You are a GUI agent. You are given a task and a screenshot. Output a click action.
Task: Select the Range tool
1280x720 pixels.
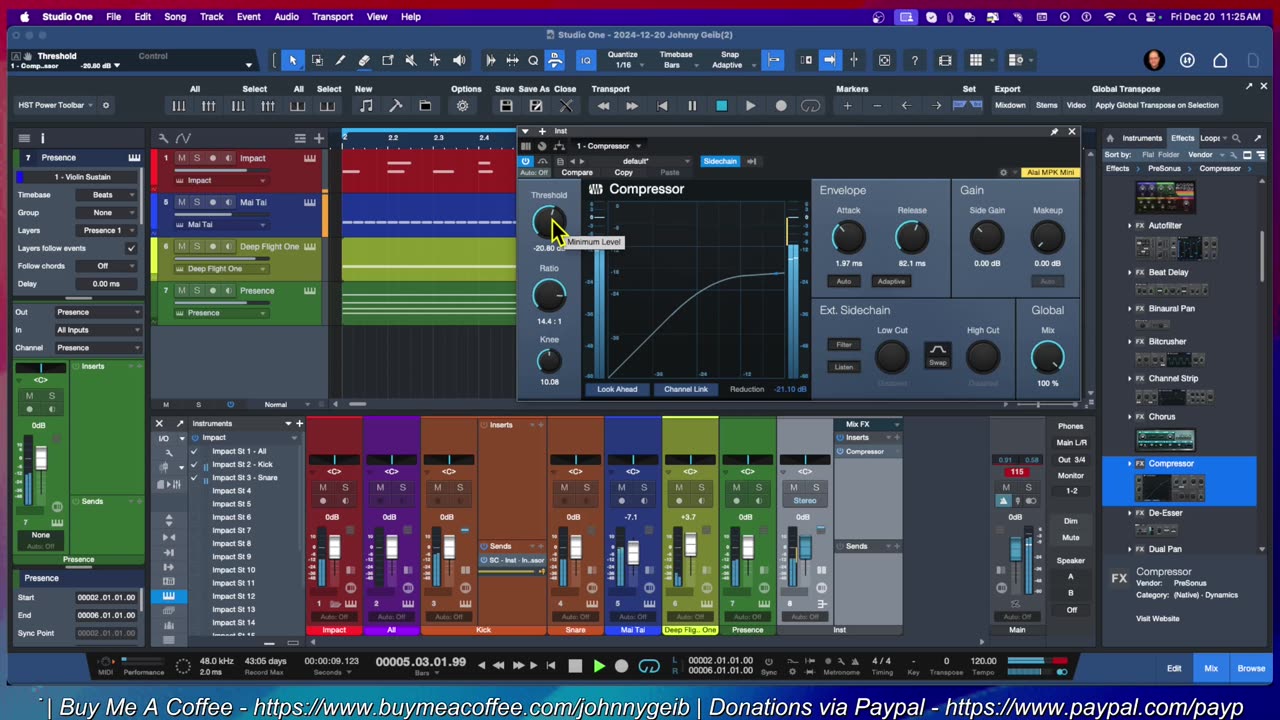pyautogui.click(x=317, y=61)
